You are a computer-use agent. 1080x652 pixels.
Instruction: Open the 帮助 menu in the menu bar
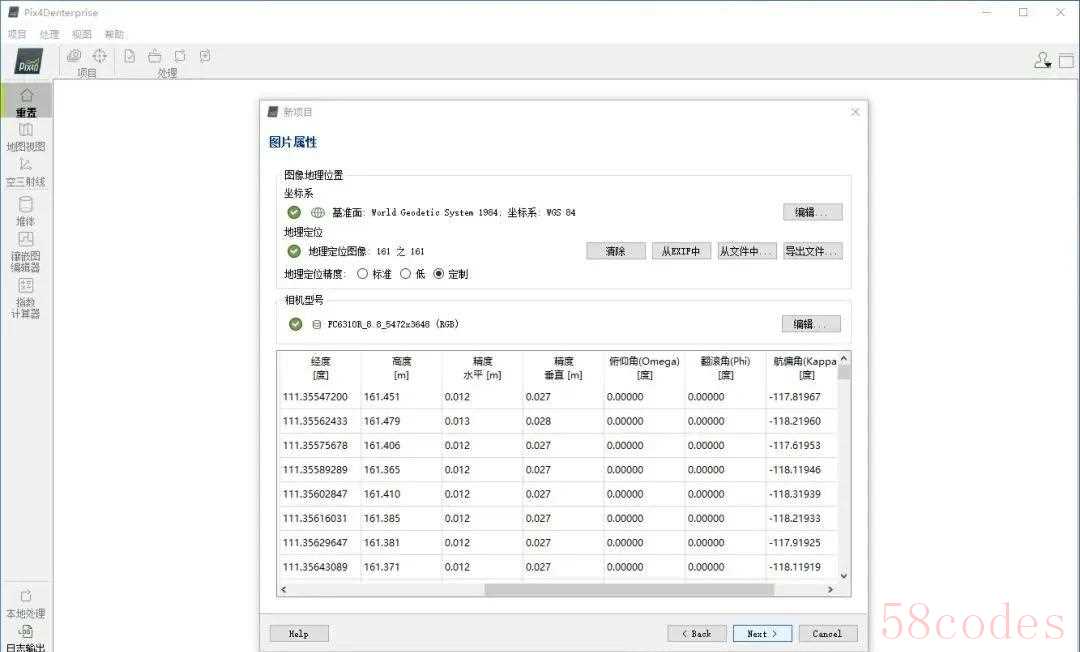(114, 34)
